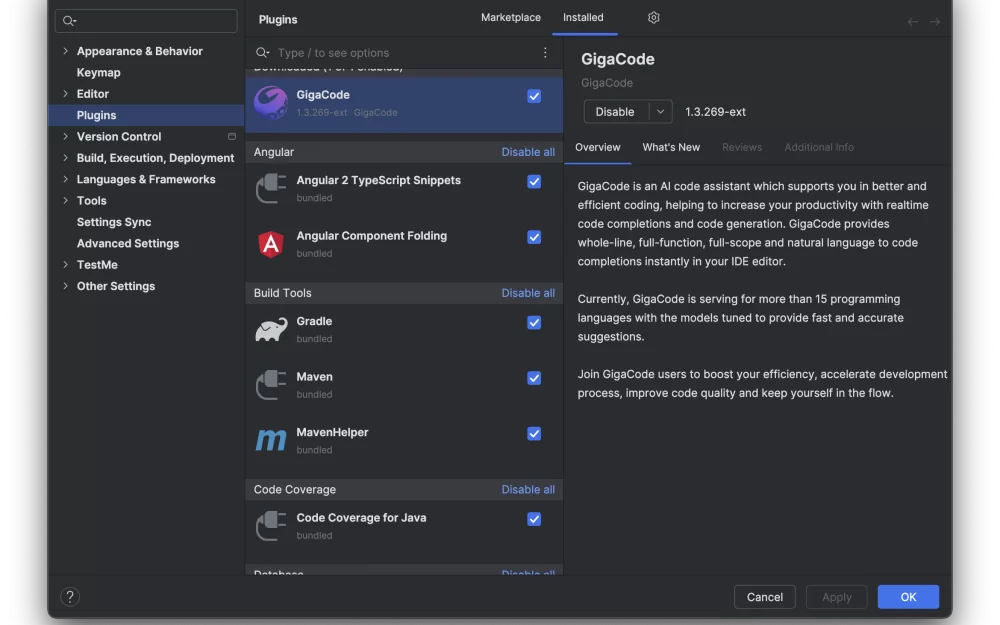Click the Code Coverage for Java plug icon

(x=270, y=526)
